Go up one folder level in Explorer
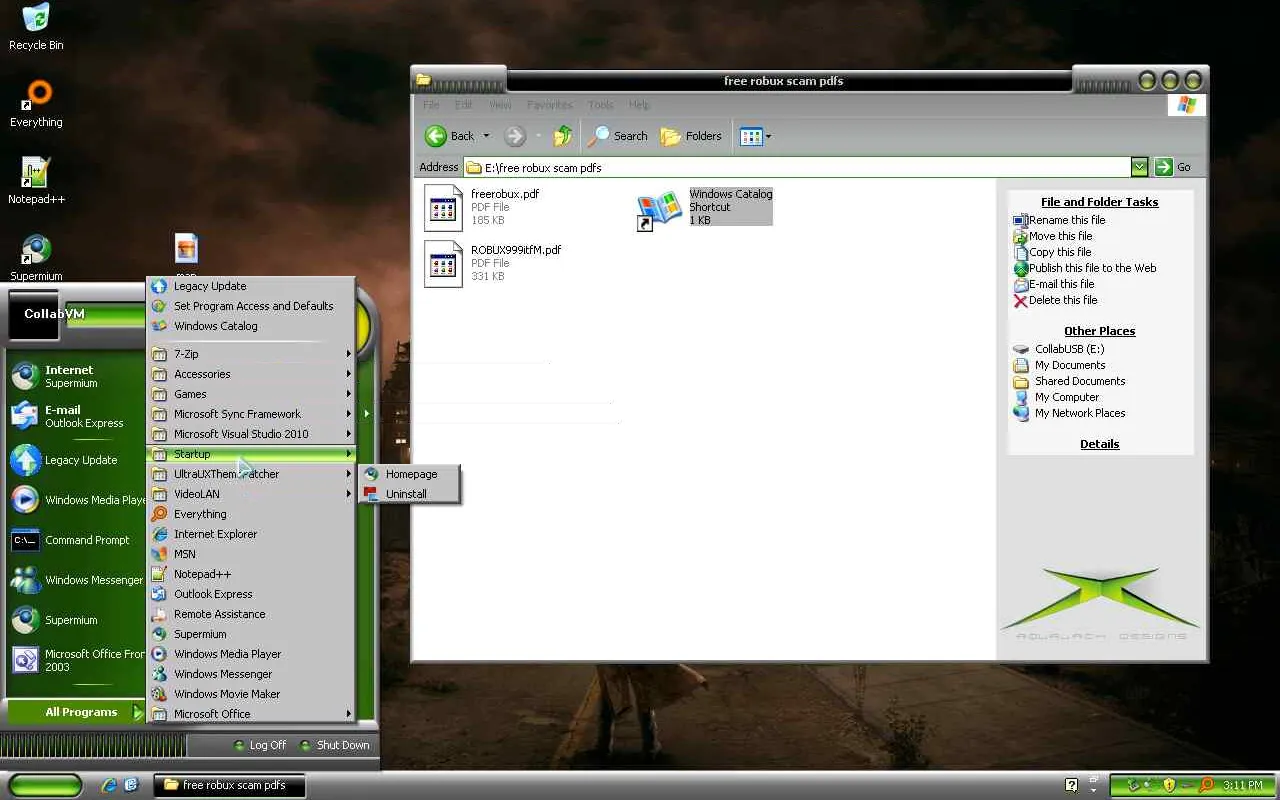 pos(563,136)
